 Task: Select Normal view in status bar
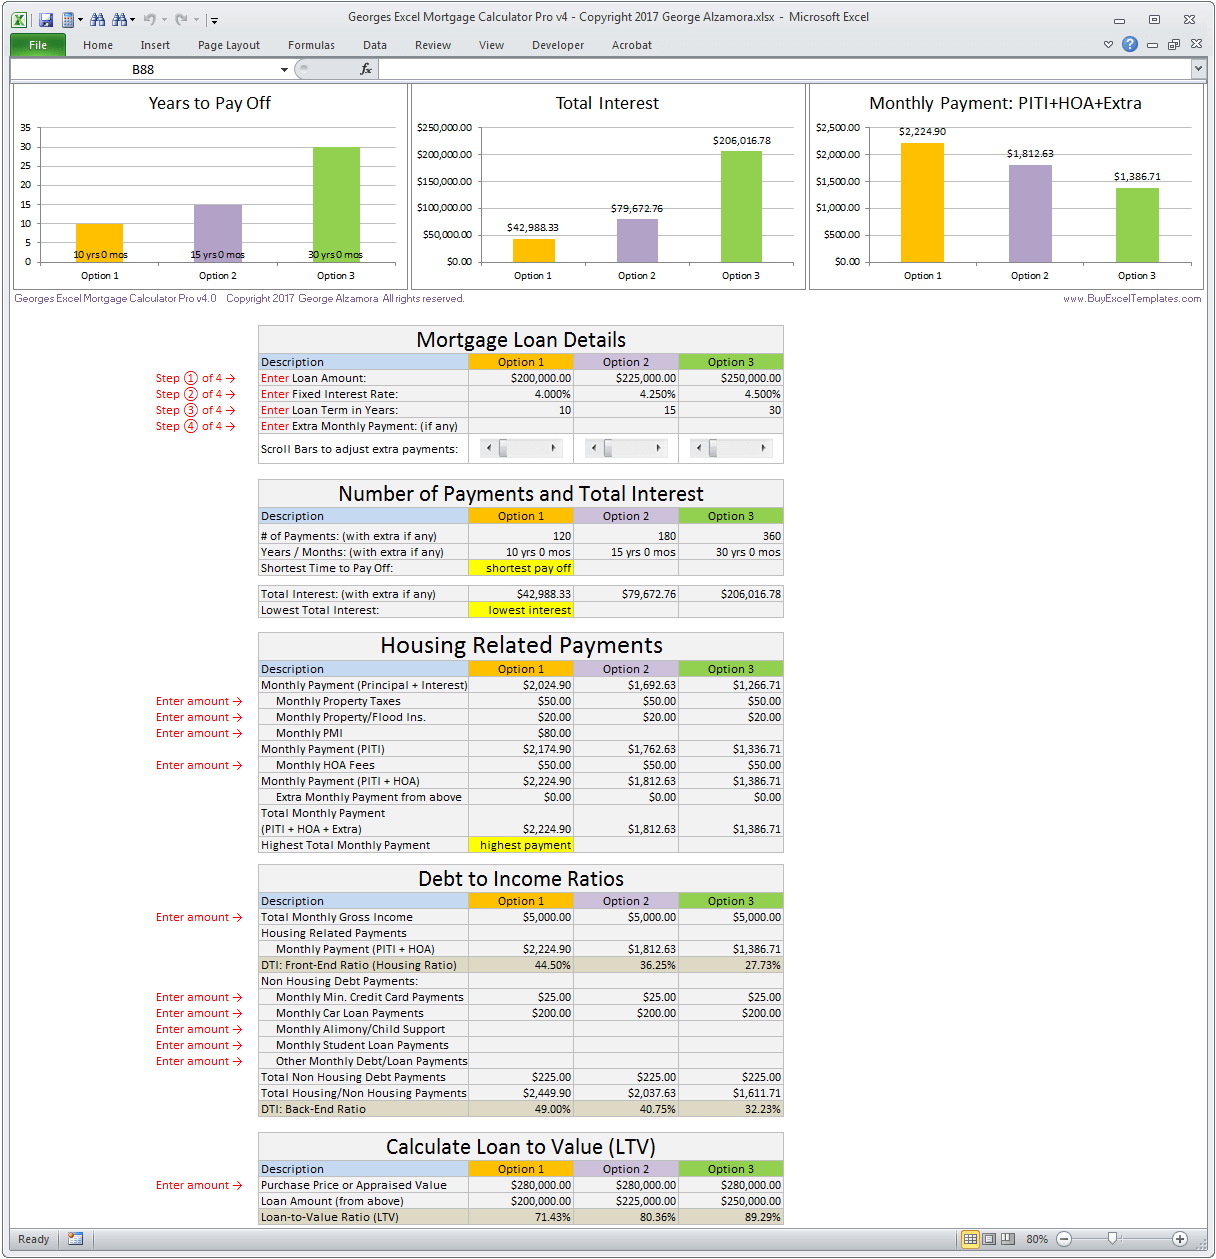[969, 1238]
